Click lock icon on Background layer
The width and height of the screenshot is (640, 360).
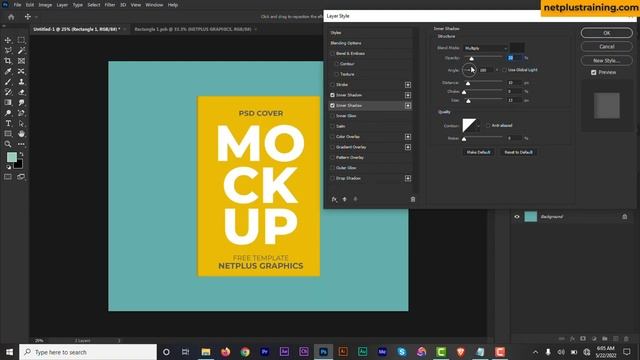[x=624, y=217]
